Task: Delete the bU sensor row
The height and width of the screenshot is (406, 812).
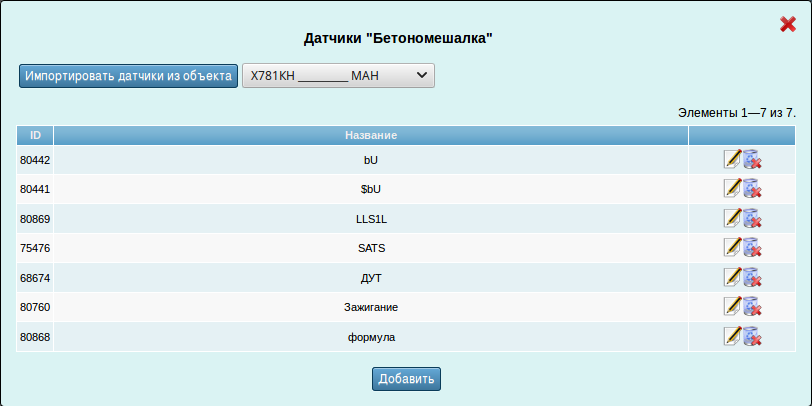Action: (x=752, y=159)
